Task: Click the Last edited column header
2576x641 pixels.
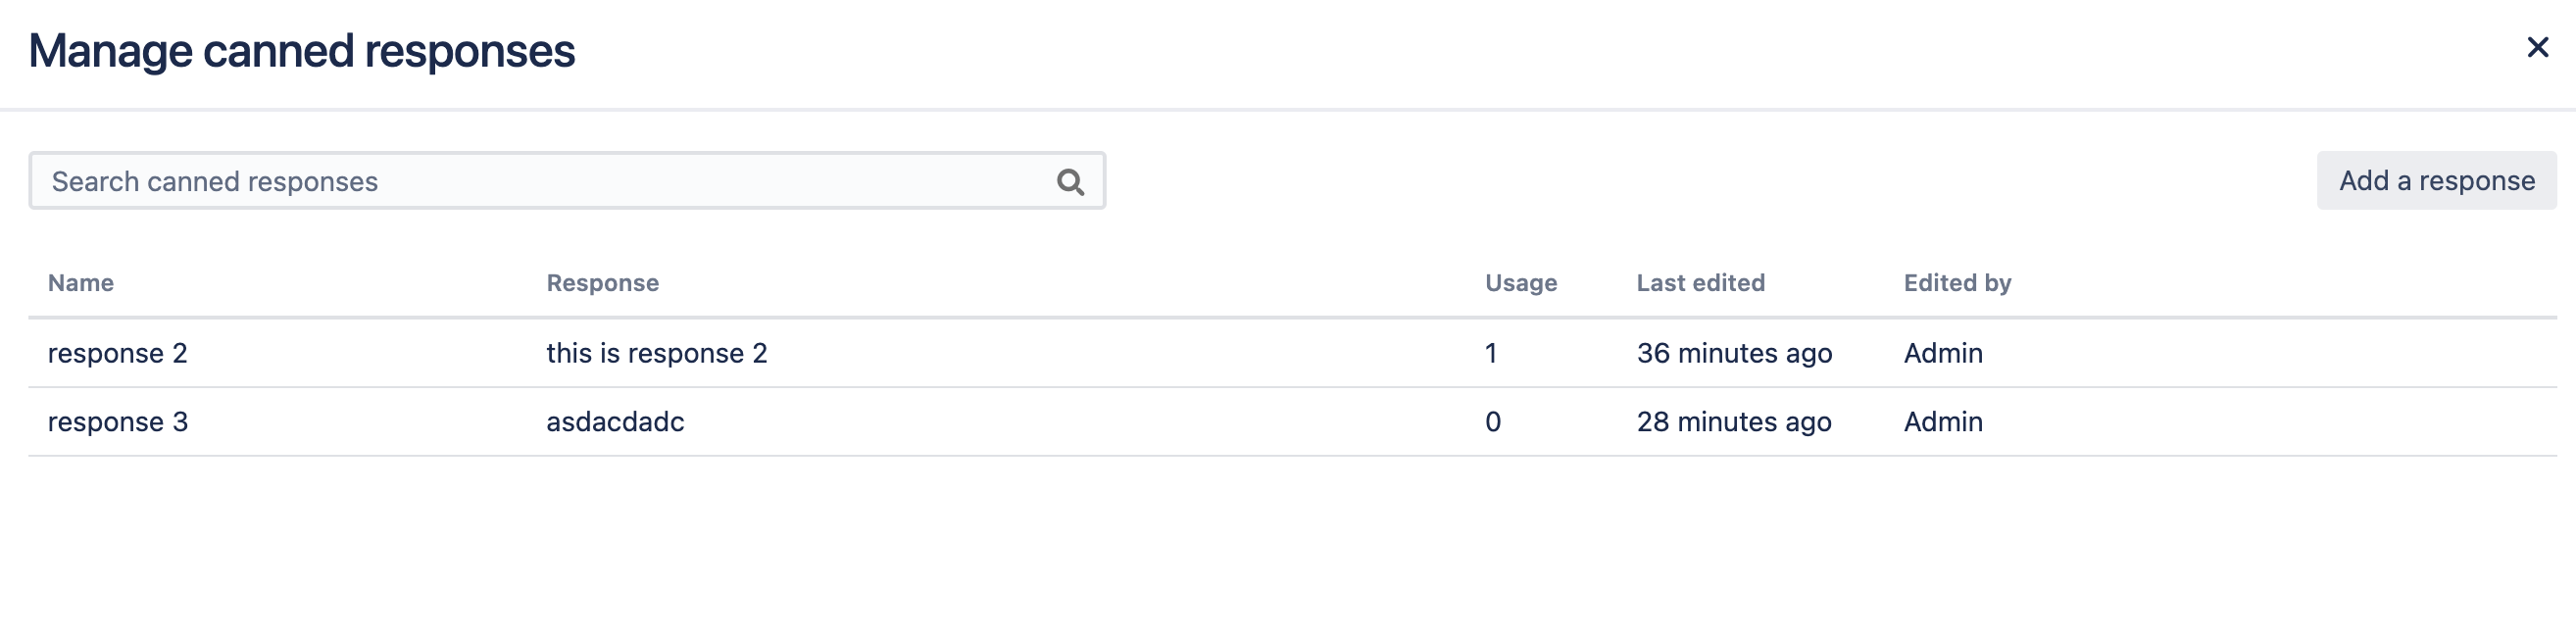Action: click(x=1700, y=283)
